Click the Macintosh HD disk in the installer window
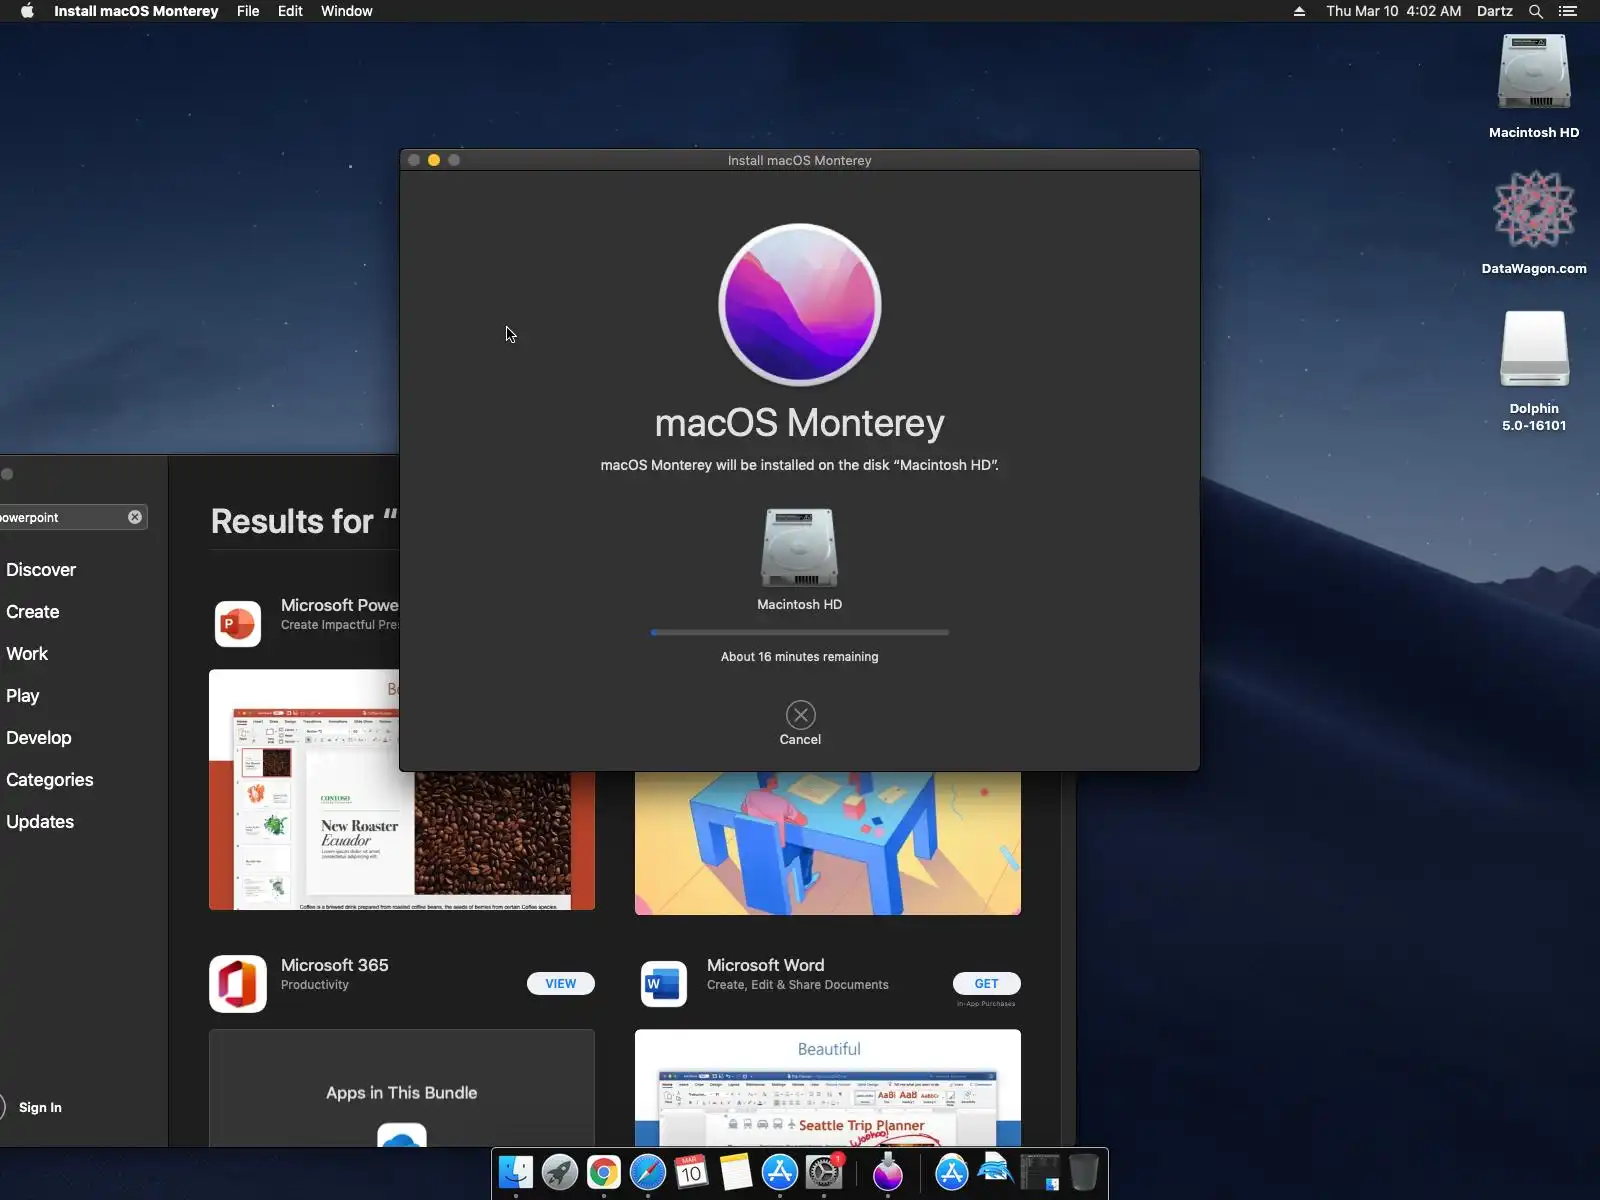Viewport: 1600px width, 1200px height. [799, 548]
